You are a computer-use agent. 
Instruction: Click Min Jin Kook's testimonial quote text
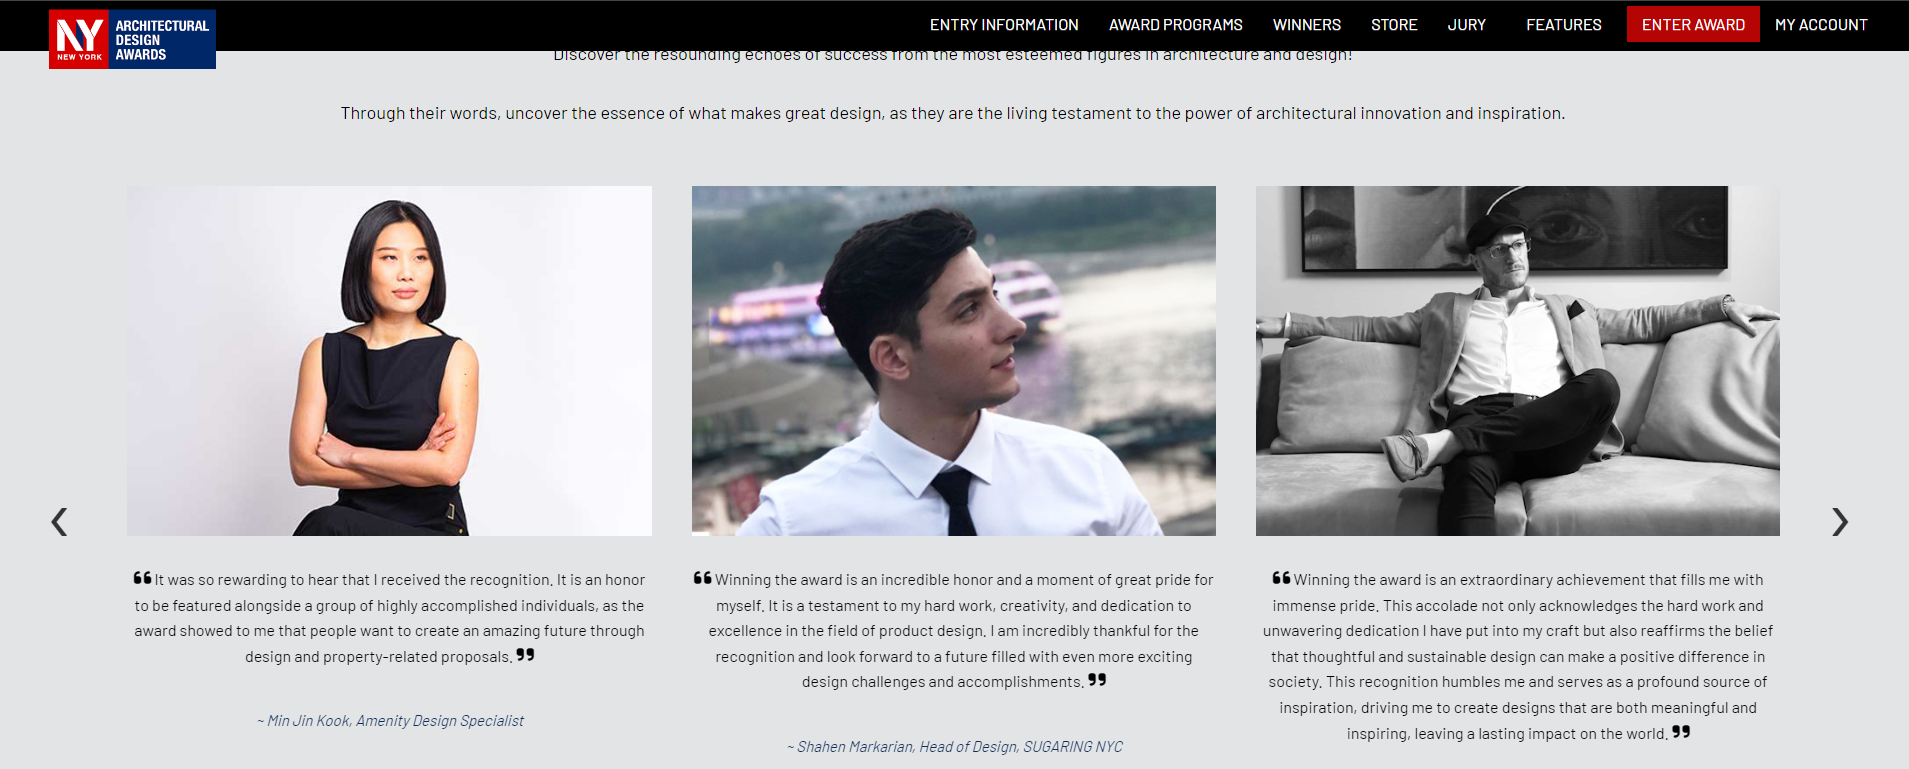coord(390,618)
